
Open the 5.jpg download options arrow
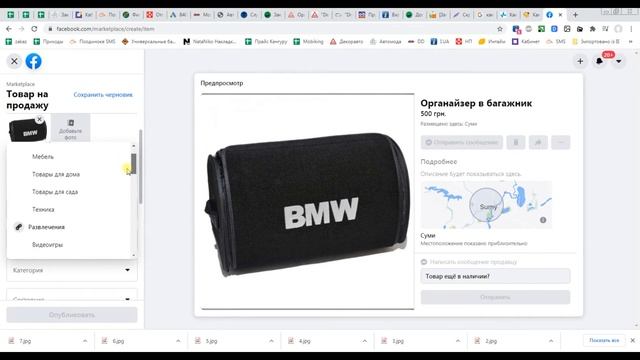pyautogui.click(x=271, y=341)
